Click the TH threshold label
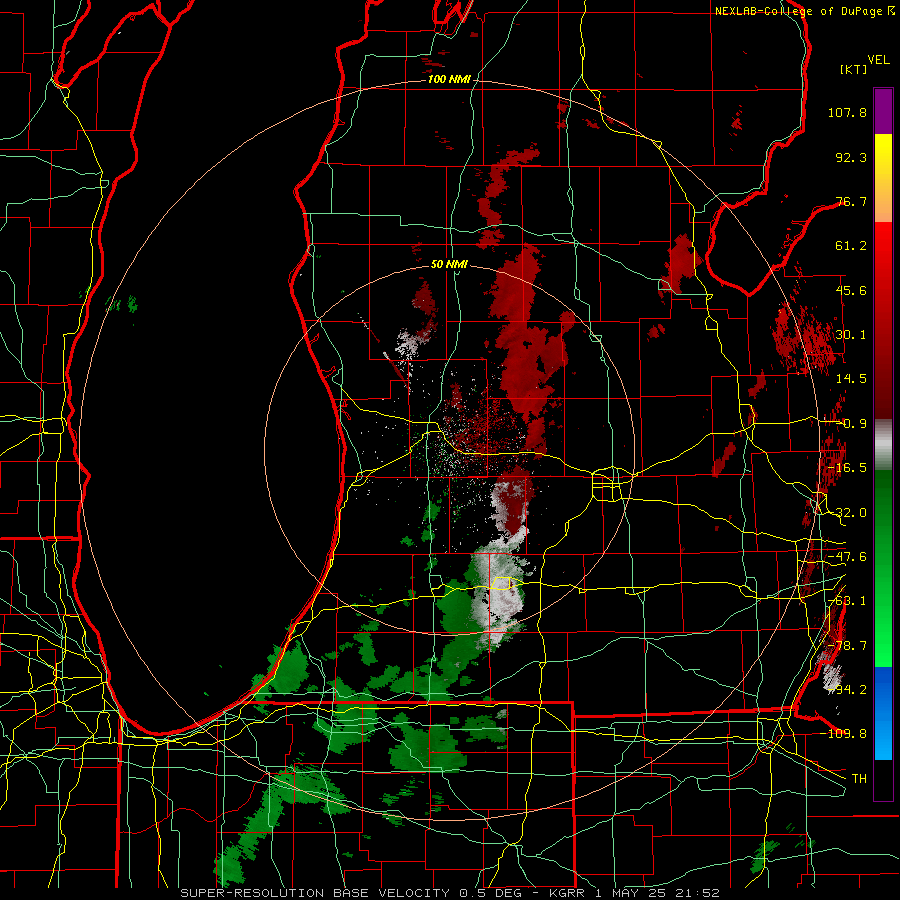 pos(859,779)
